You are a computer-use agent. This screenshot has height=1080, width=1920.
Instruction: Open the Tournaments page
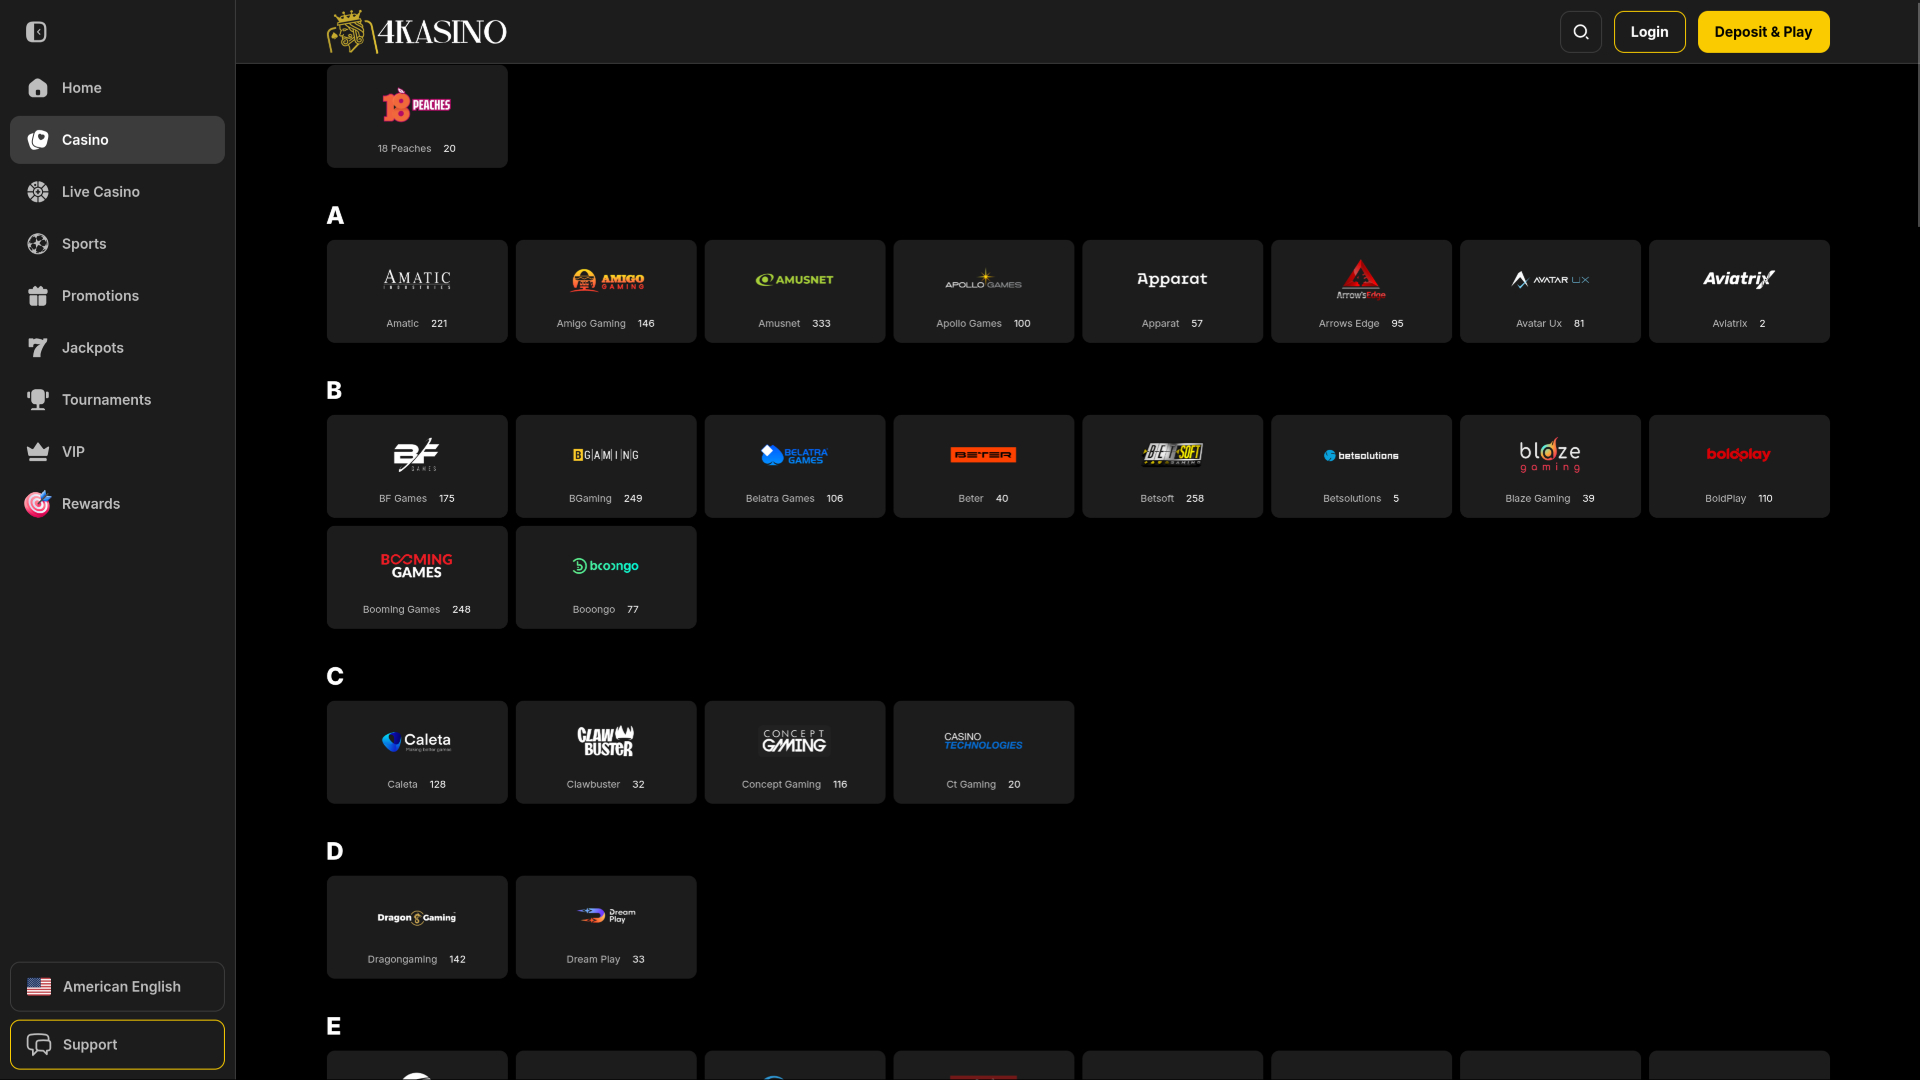pyautogui.click(x=117, y=400)
